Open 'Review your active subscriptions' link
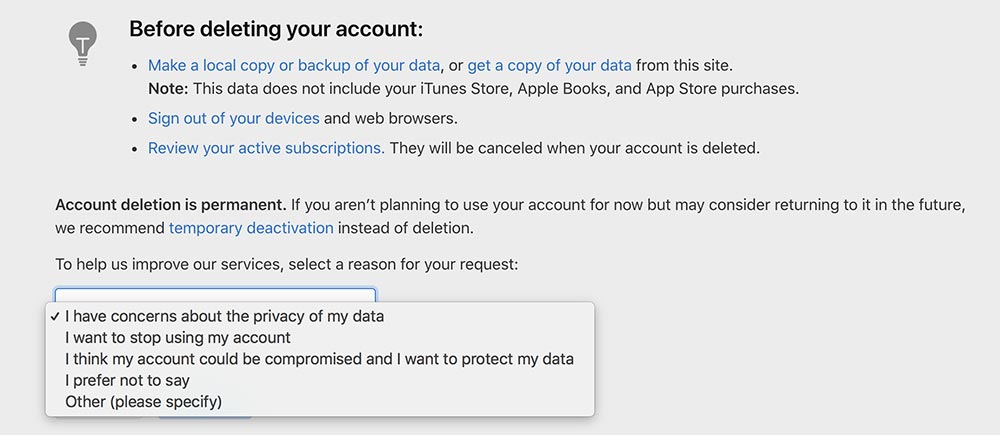Viewport: 1000px width, 435px height. [x=267, y=148]
